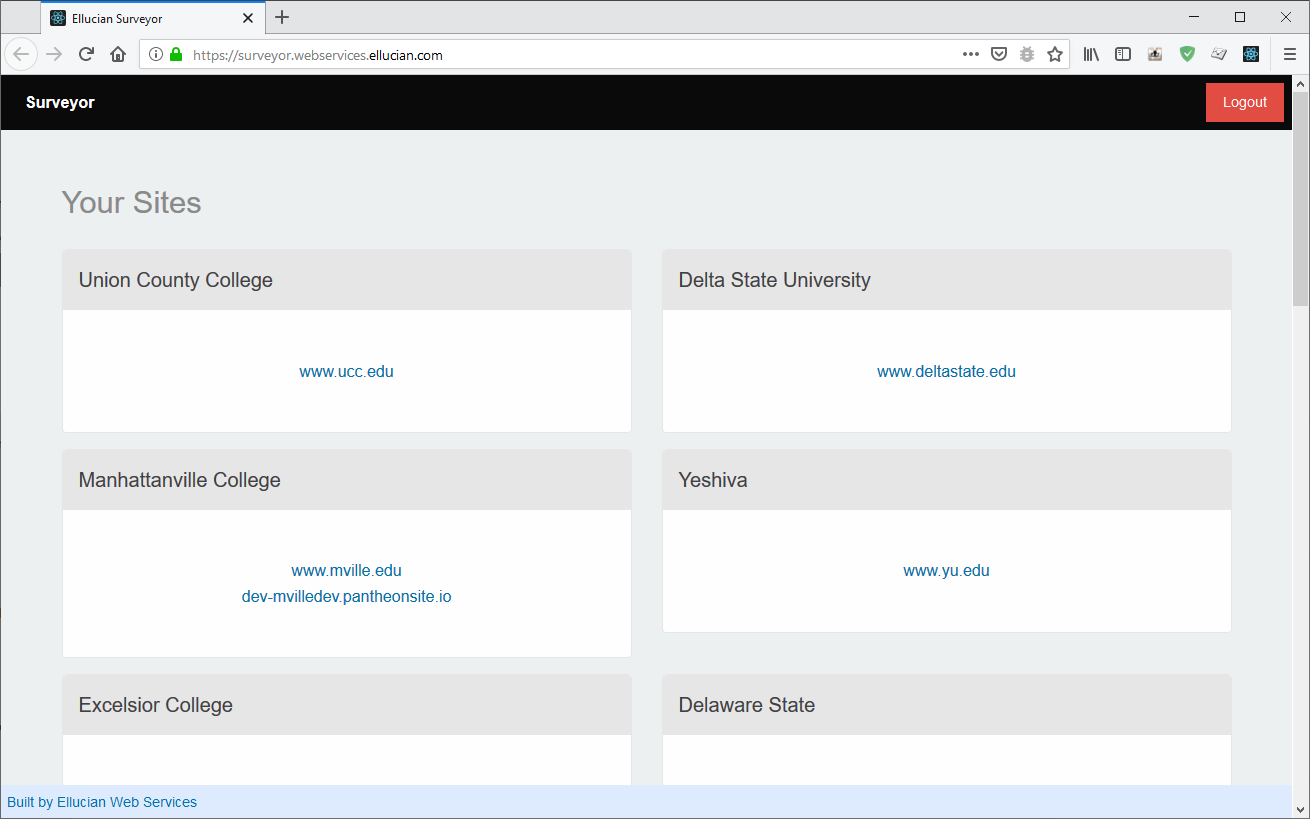
Task: Click the Excelsior College card header
Action: pos(346,705)
